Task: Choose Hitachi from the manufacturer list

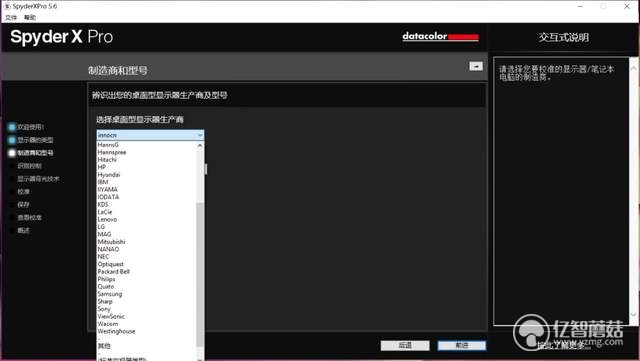Action: point(147,160)
